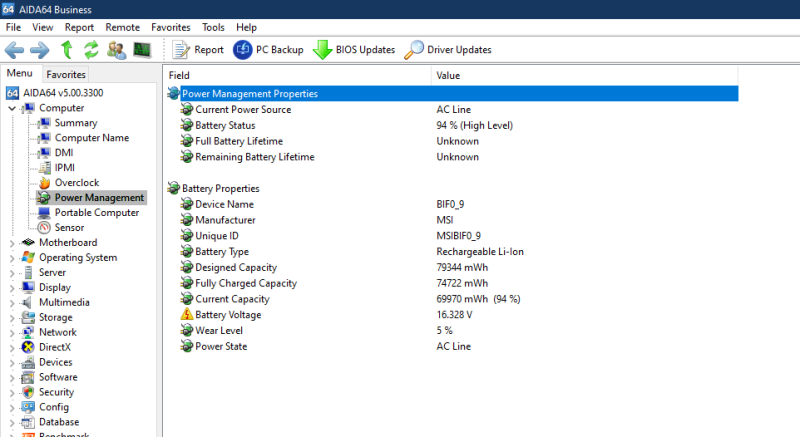This screenshot has width=800, height=437.
Task: Switch to the Favorites tab in sidebar
Action: pyautogui.click(x=66, y=74)
